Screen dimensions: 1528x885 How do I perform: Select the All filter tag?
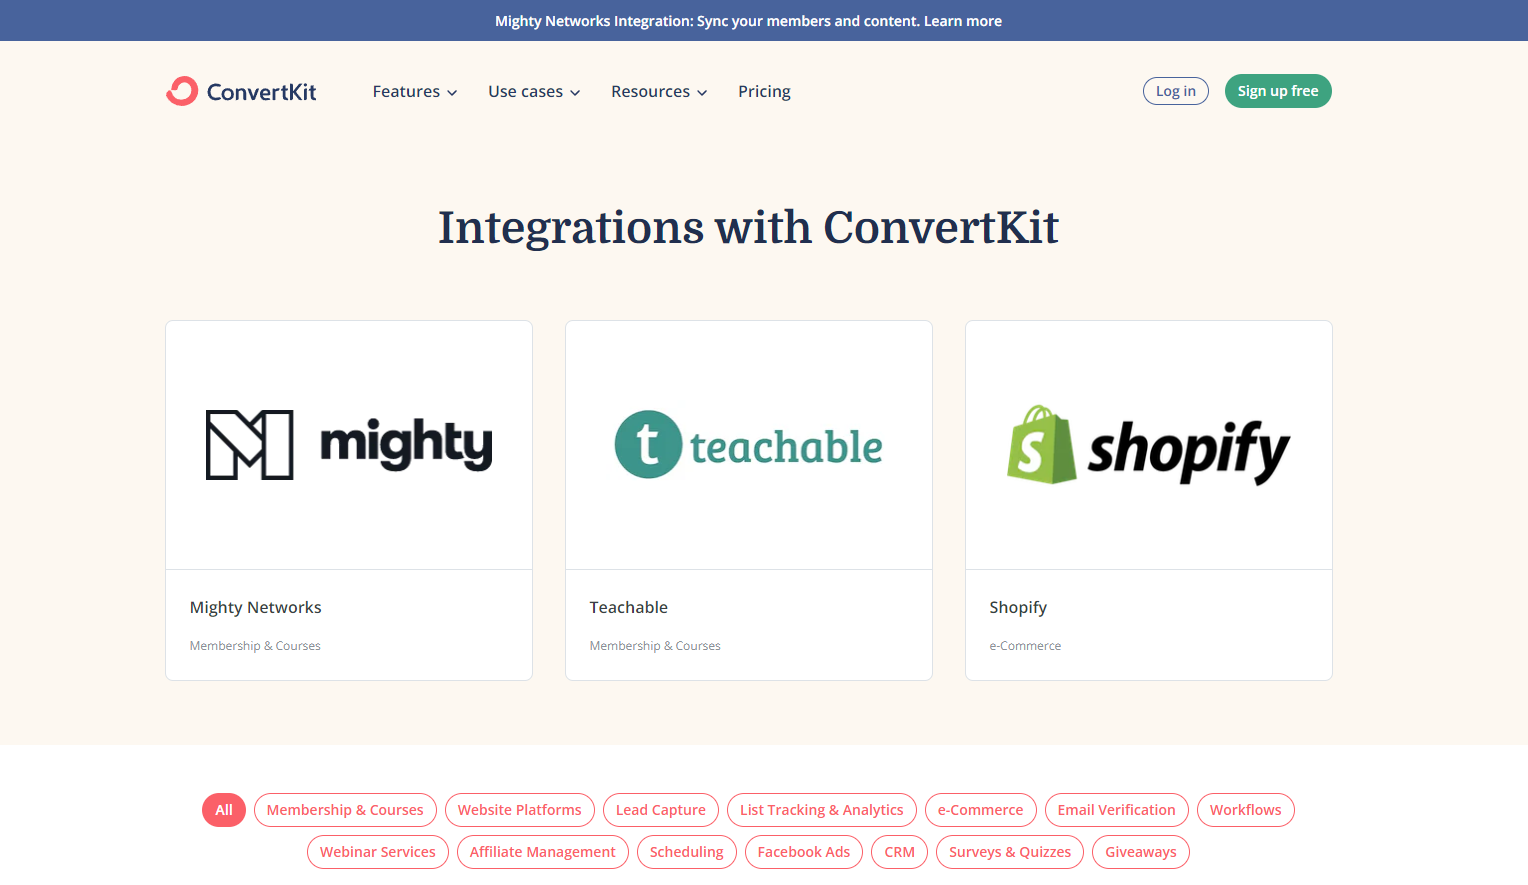point(224,810)
